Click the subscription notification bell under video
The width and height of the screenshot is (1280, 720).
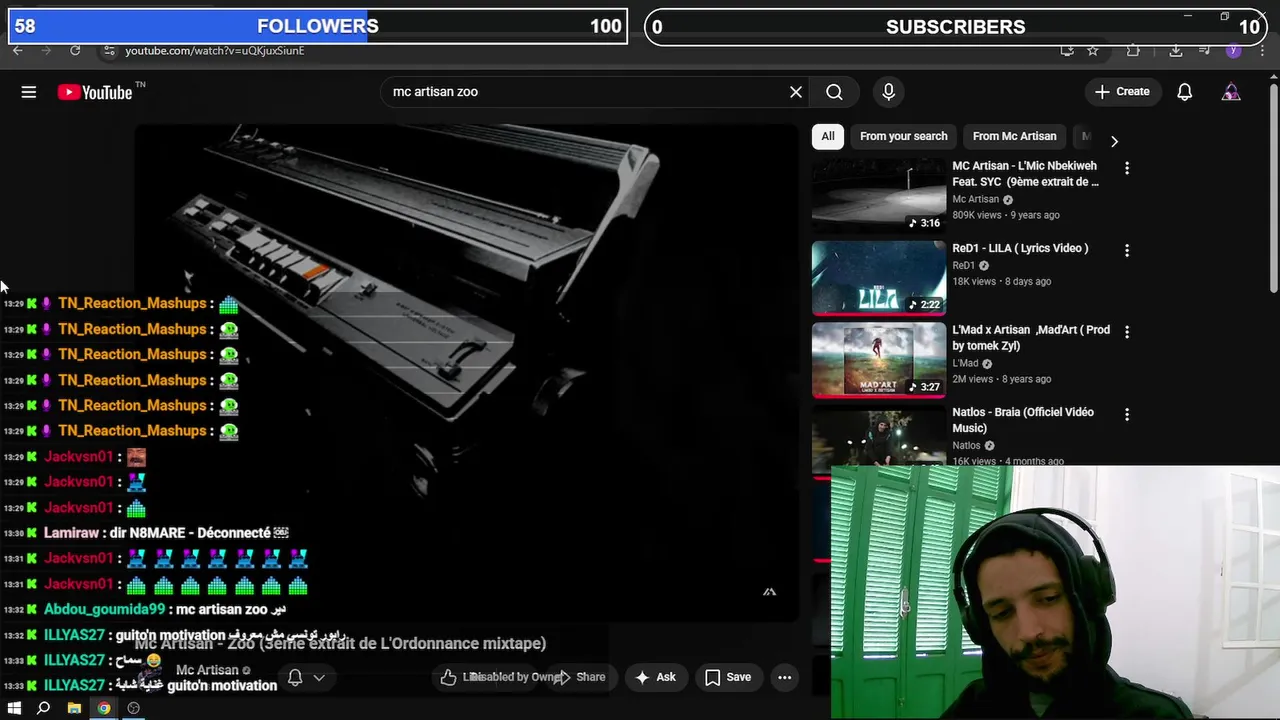coord(295,677)
